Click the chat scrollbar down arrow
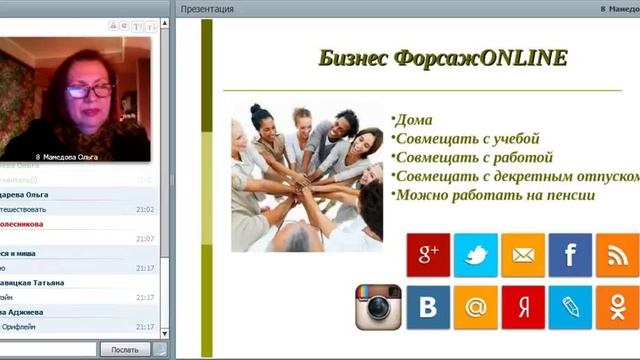 click(x=164, y=334)
